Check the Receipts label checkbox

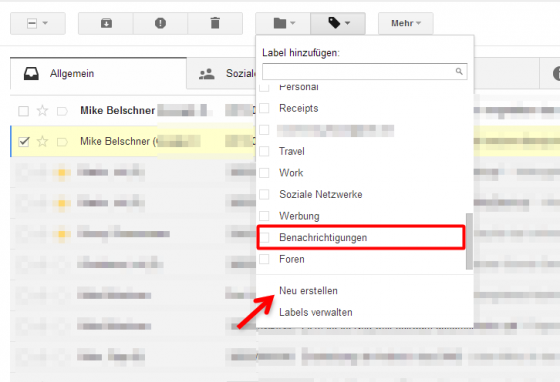point(264,108)
